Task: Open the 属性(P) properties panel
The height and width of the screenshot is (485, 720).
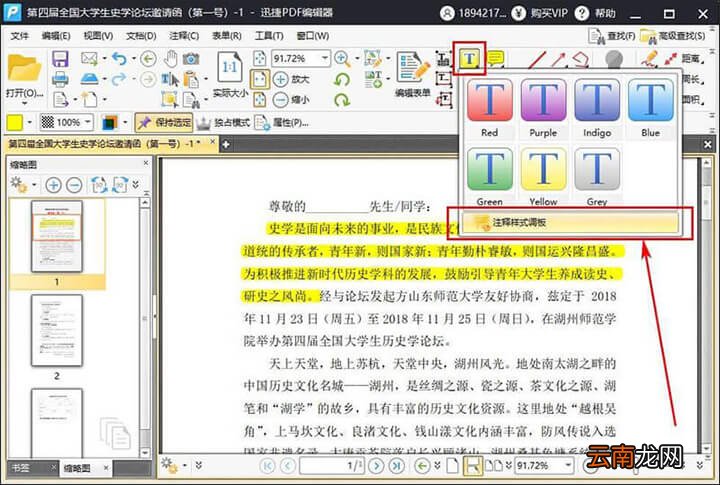Action: 282,122
